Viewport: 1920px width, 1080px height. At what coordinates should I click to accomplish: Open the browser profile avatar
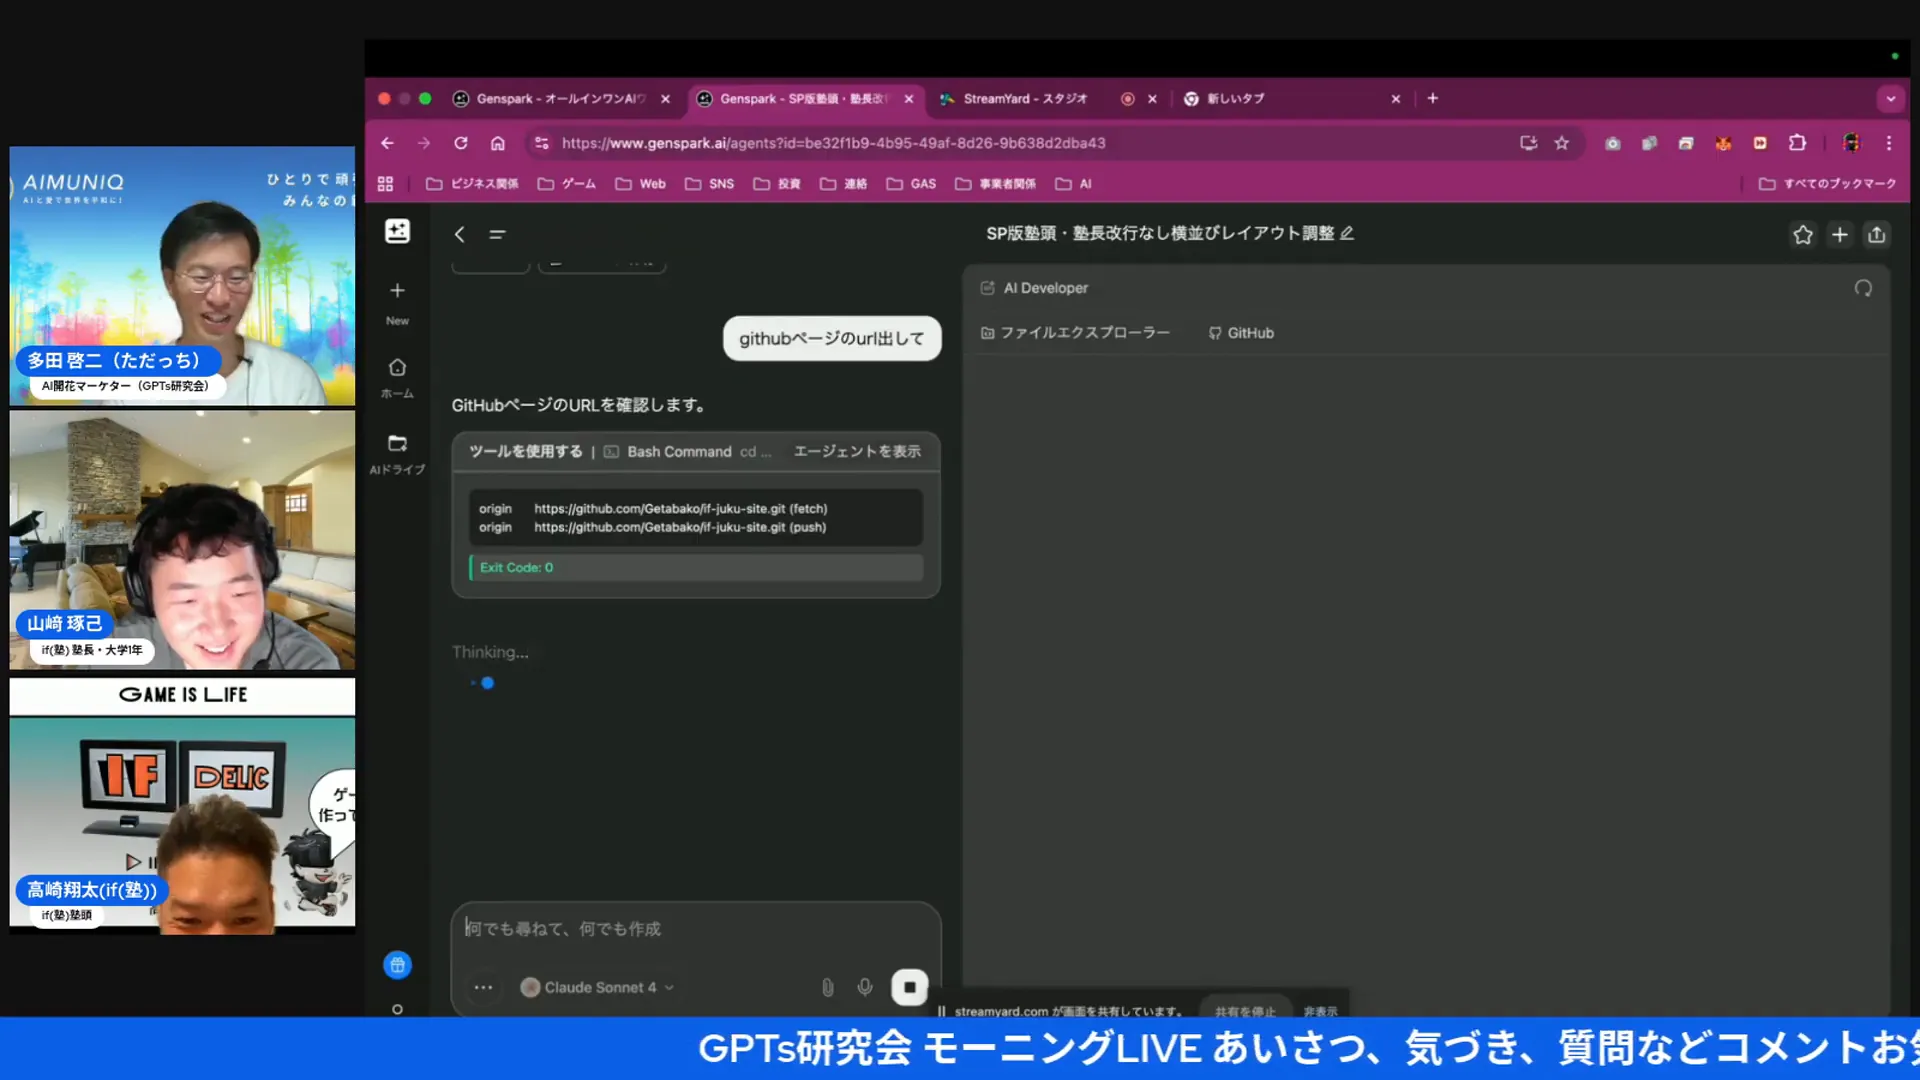click(1851, 143)
